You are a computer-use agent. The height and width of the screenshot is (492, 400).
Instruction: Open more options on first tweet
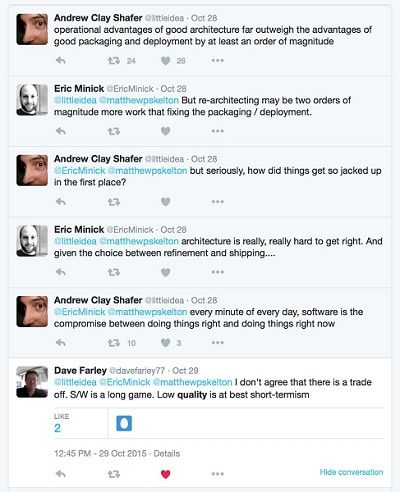coord(218,61)
